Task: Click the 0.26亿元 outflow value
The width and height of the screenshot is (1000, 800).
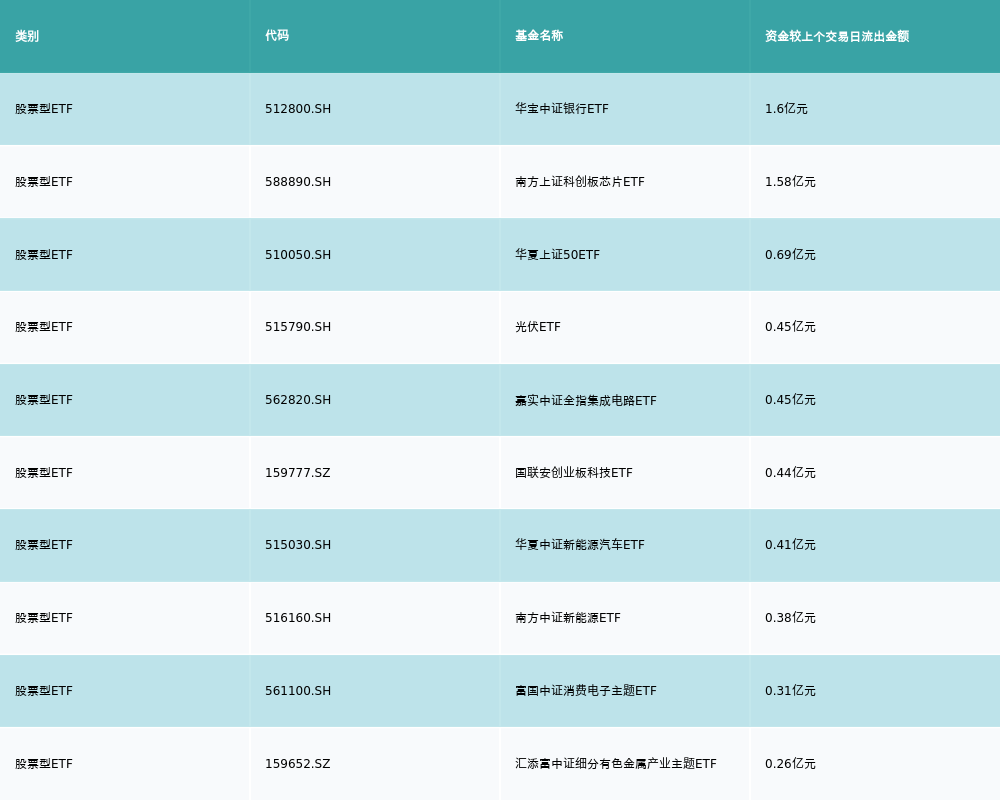Action: [790, 764]
